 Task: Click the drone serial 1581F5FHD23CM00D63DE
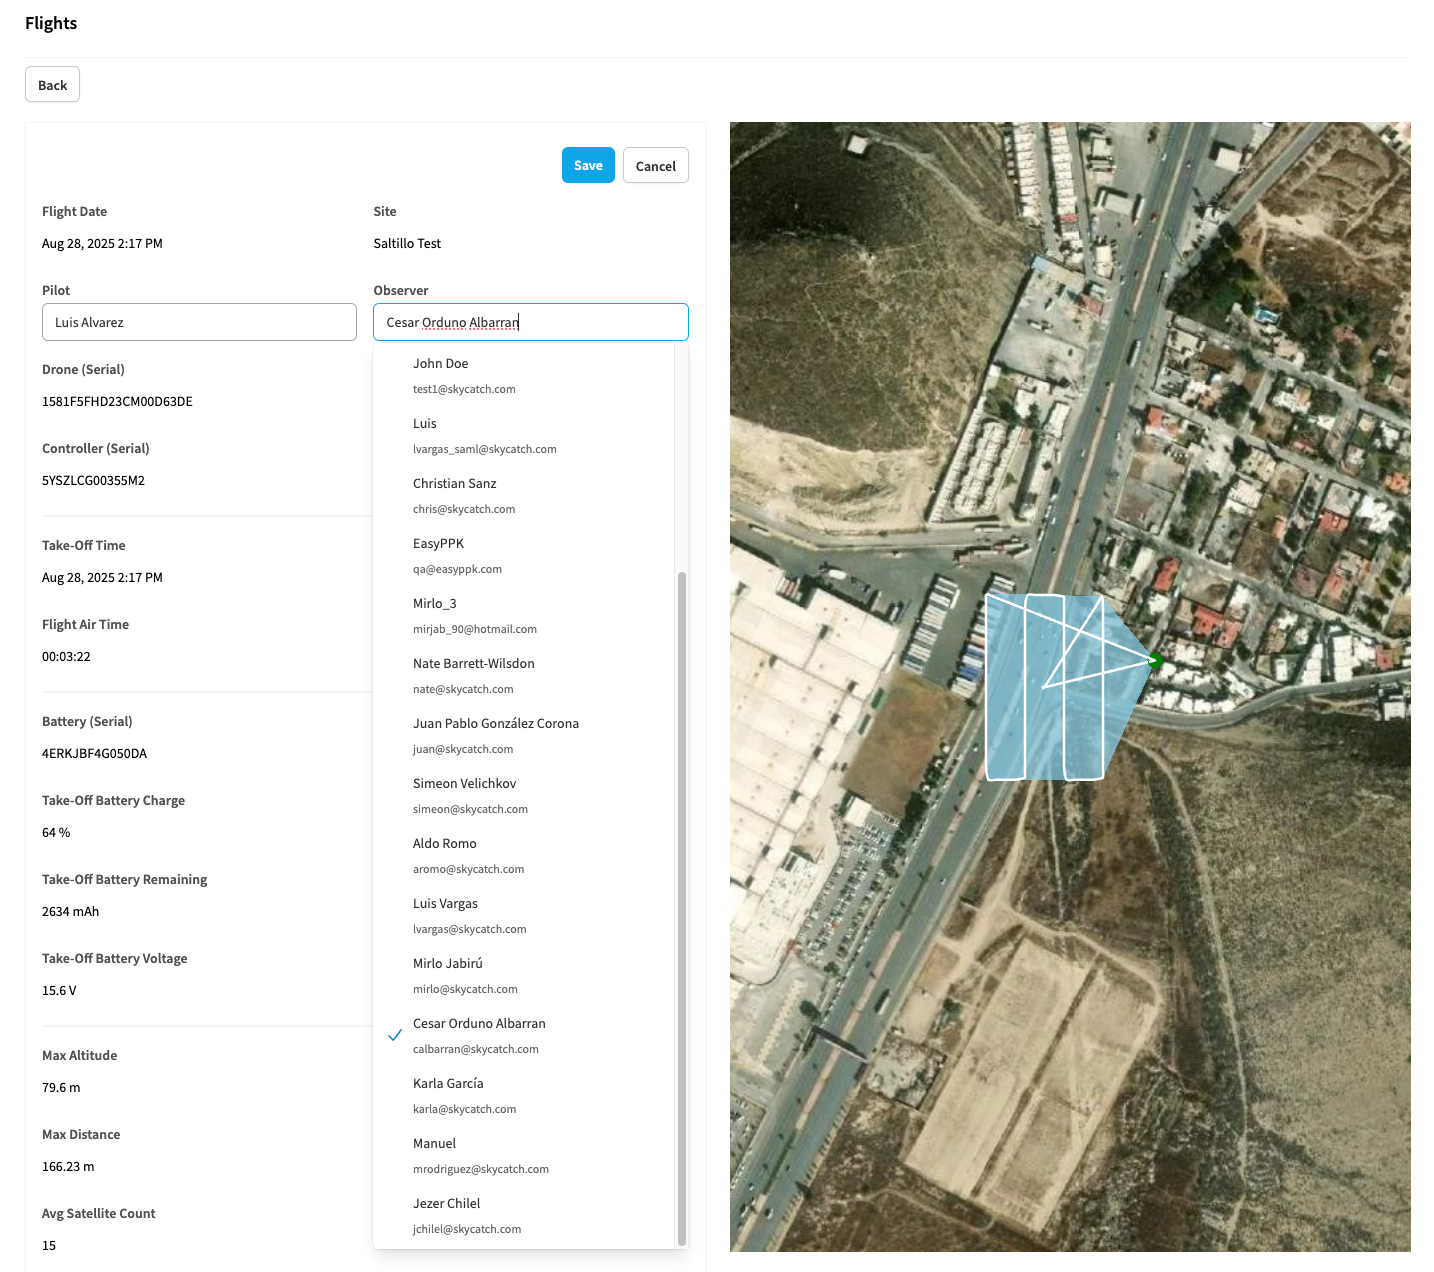point(117,401)
